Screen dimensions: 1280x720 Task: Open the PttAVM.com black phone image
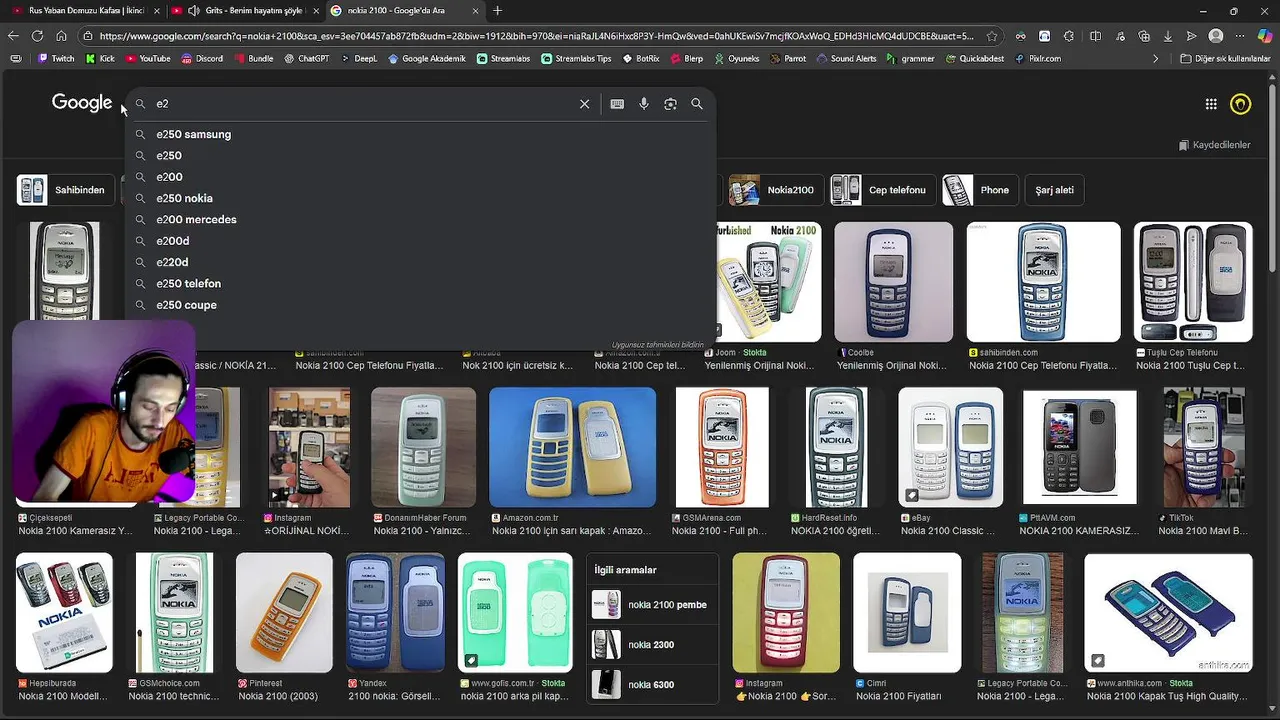[x=1079, y=447]
